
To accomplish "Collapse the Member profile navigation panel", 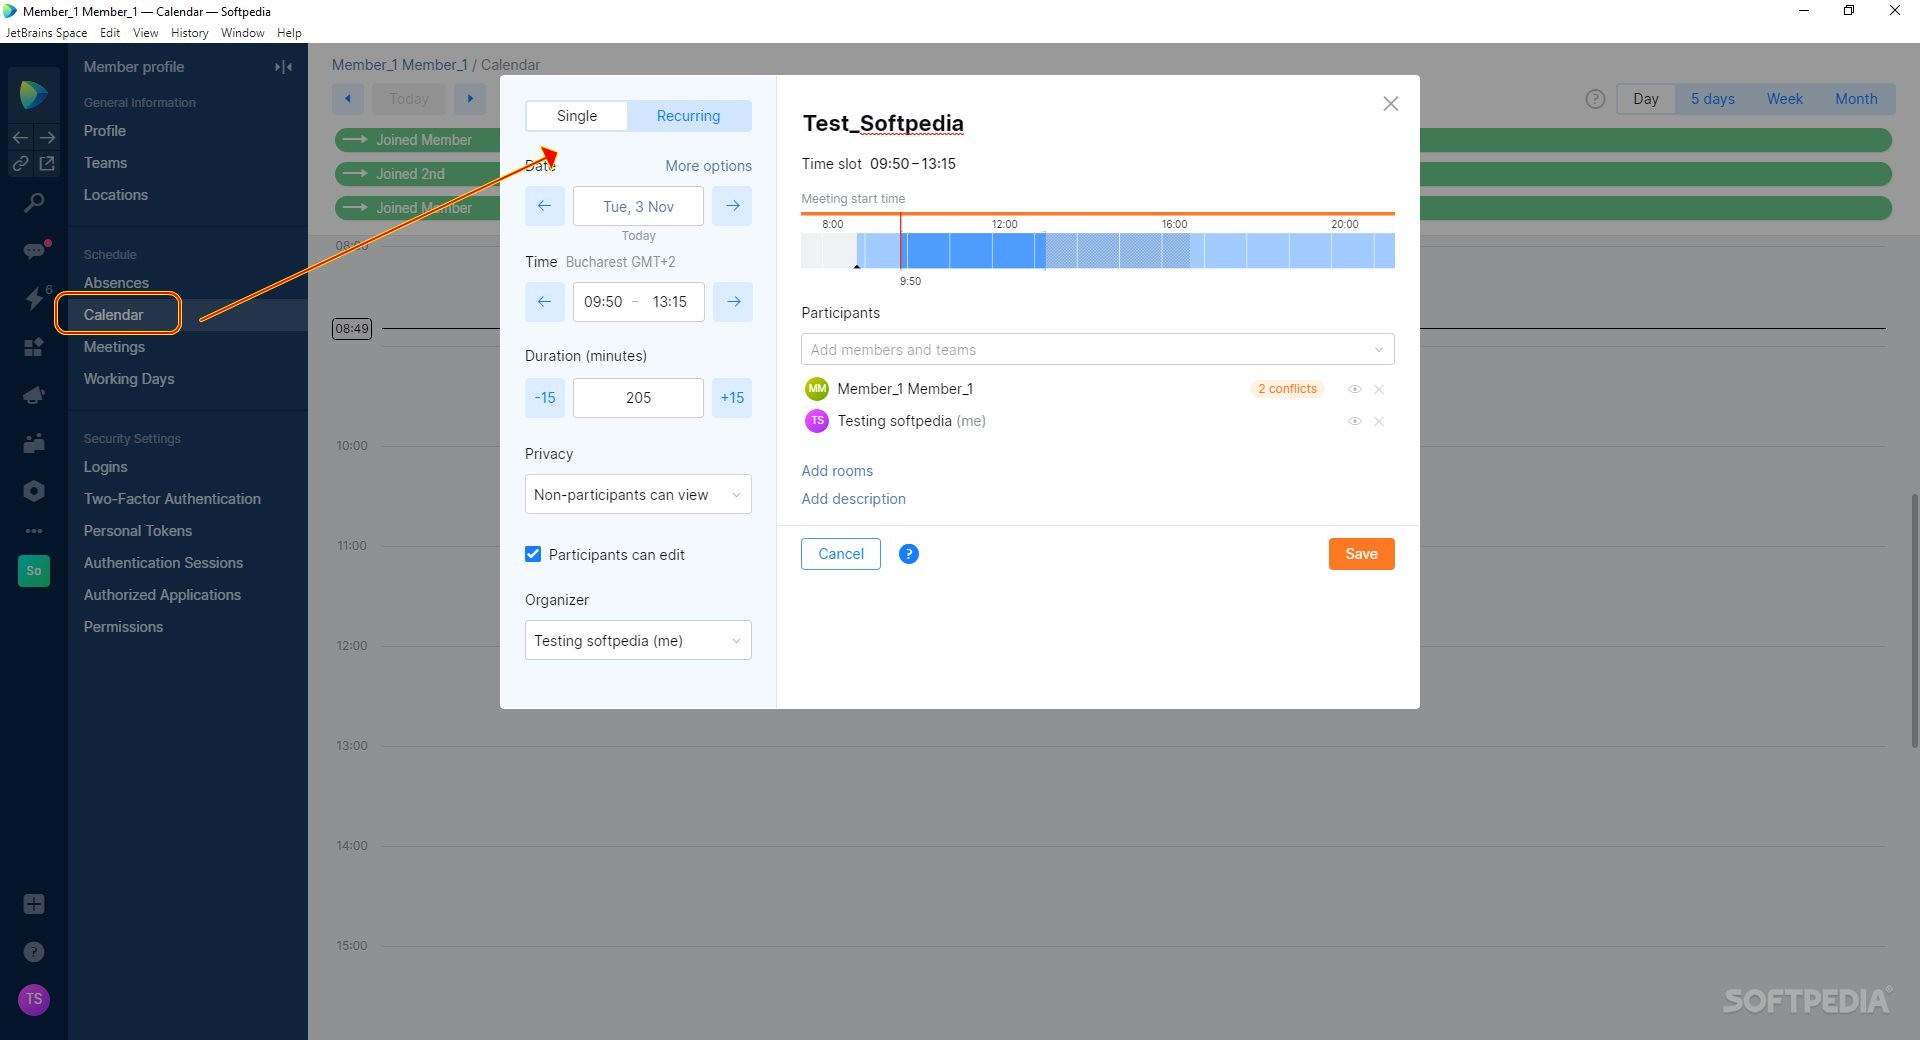I will coord(284,67).
